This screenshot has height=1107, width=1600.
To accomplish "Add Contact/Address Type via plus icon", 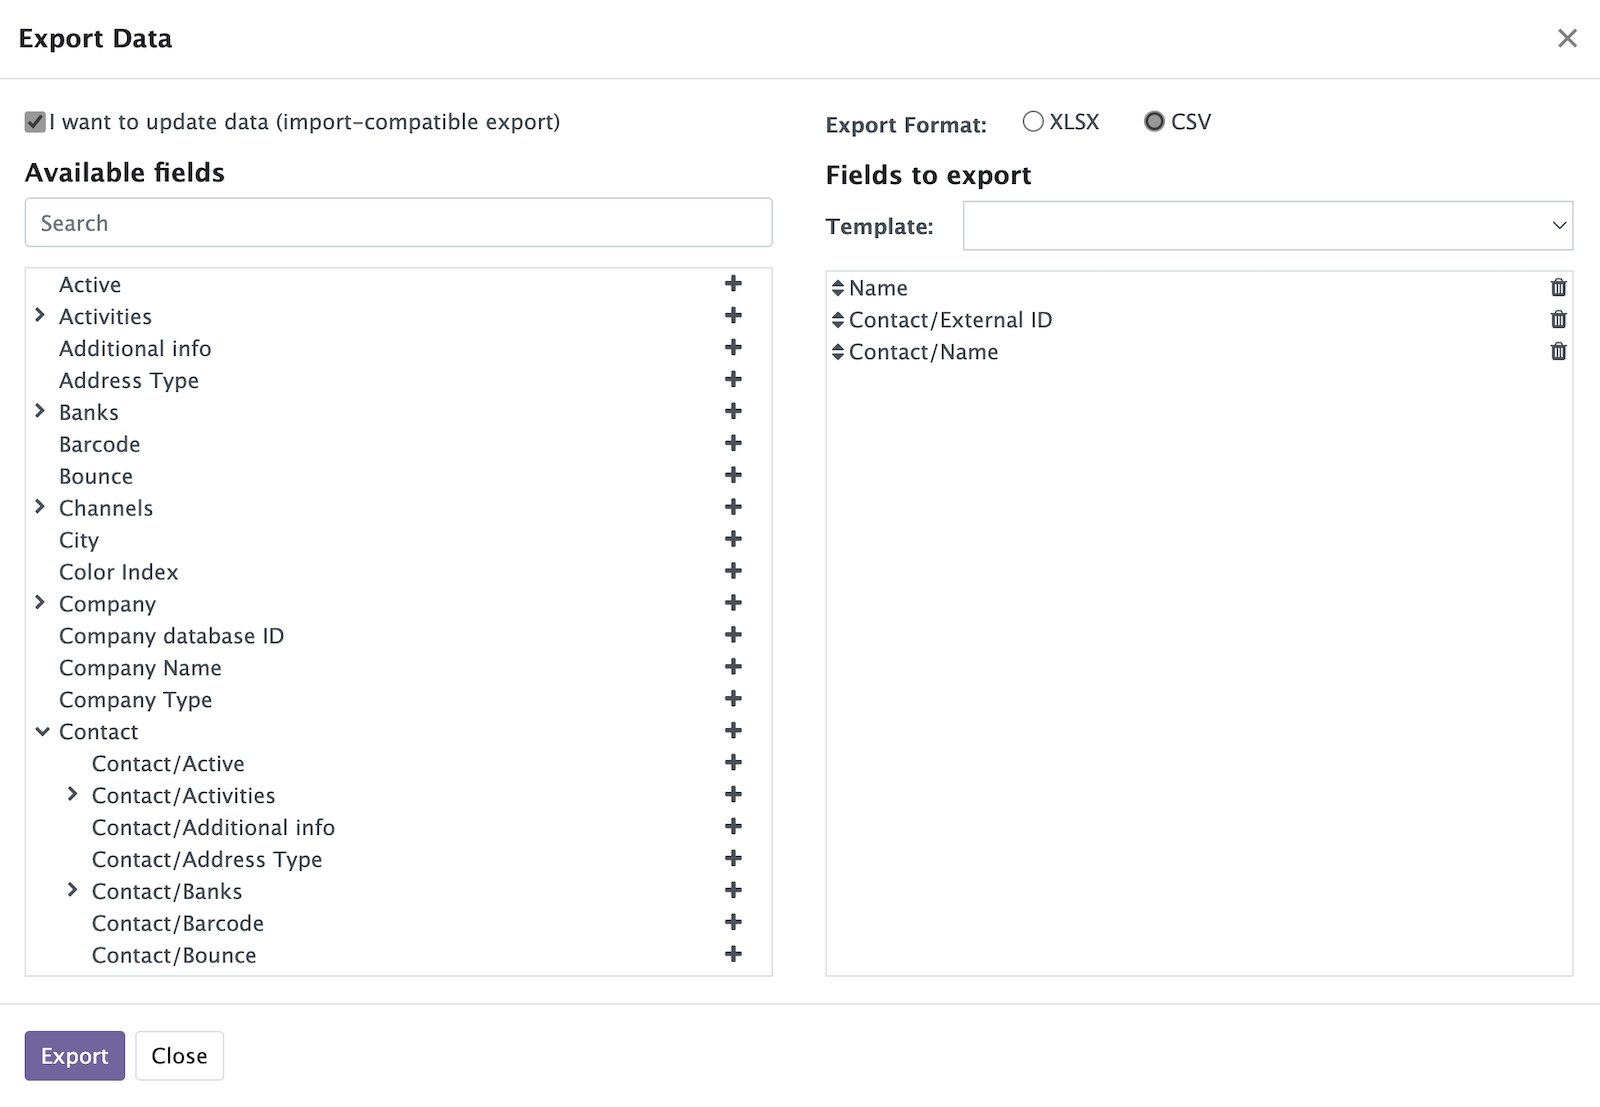I will point(733,859).
